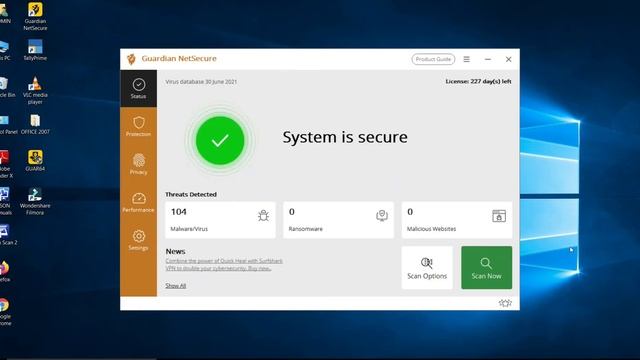Screen dimensions: 640x360
Task: Click the Product Guide button
Action: [x=433, y=59]
